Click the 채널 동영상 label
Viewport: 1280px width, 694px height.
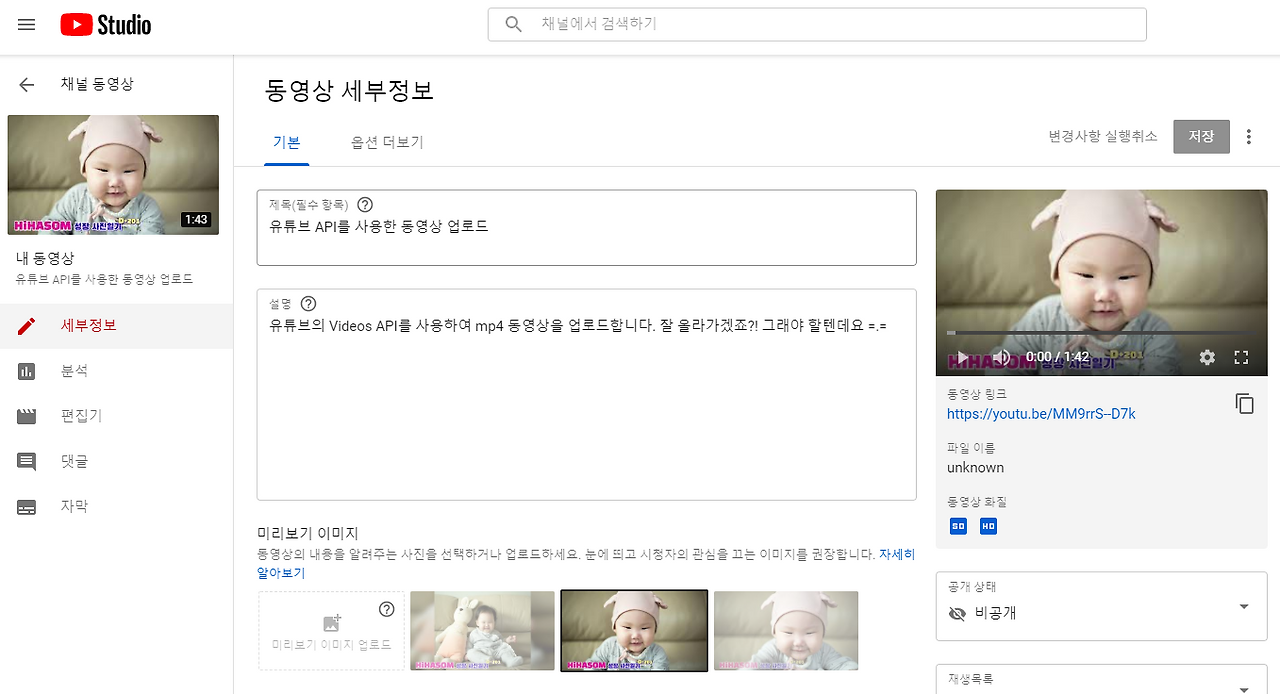97,85
